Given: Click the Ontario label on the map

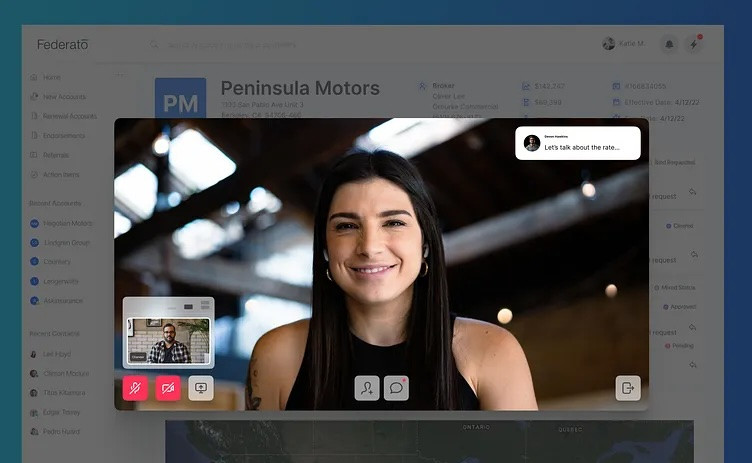Looking at the screenshot, I should [x=476, y=427].
